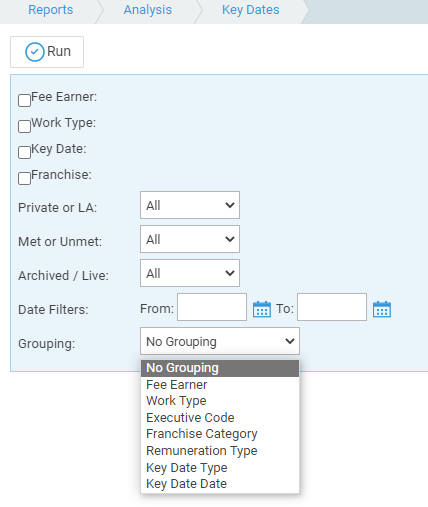The width and height of the screenshot is (428, 507).
Task: Toggle the Franchise checkbox
Action: tap(24, 178)
